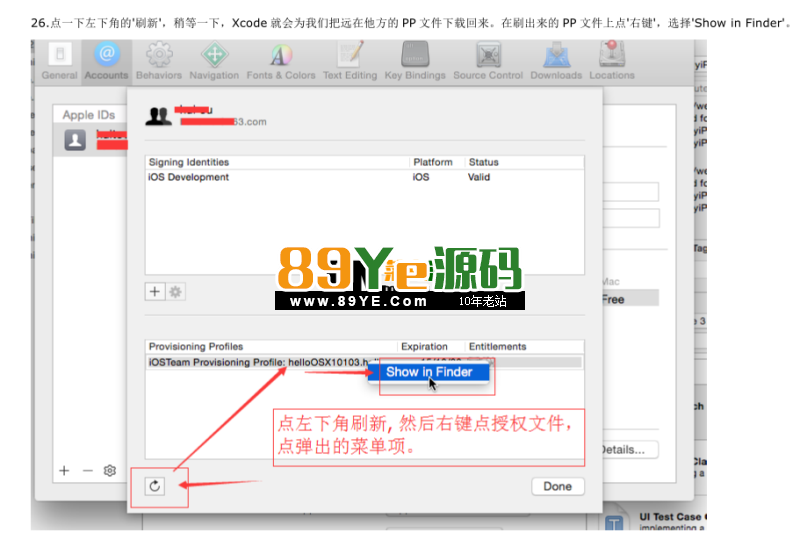Open the Locations preferences tab
Image resolution: width=800 pixels, height=554 pixels.
tap(612, 62)
